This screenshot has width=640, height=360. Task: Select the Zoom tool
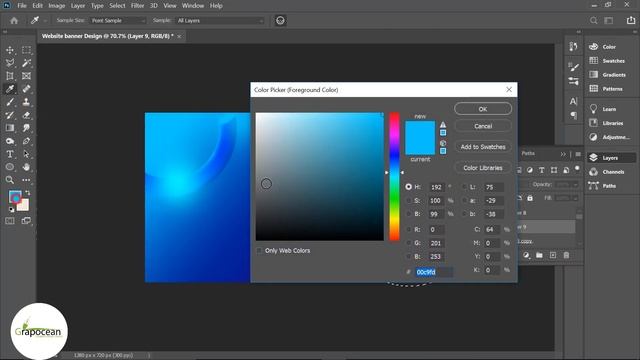coord(10,180)
